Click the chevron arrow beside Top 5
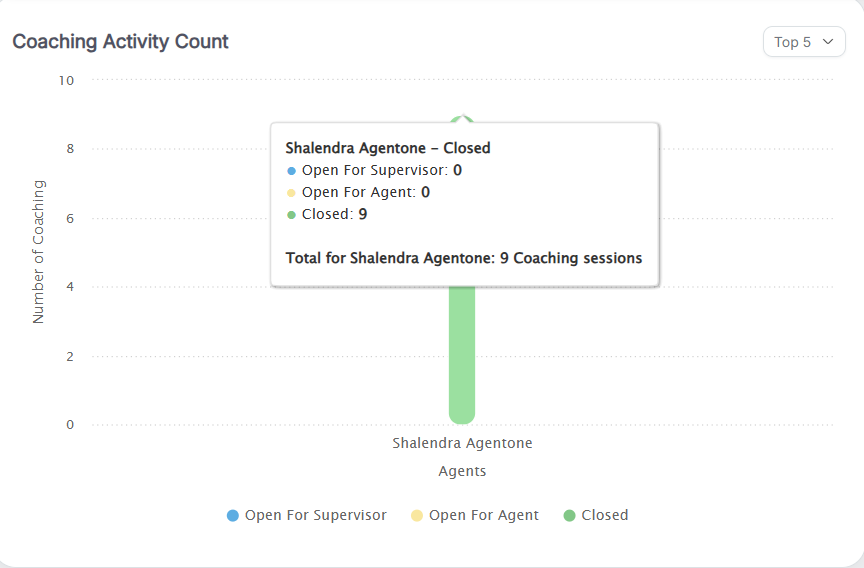864x568 pixels. pyautogui.click(x=827, y=42)
